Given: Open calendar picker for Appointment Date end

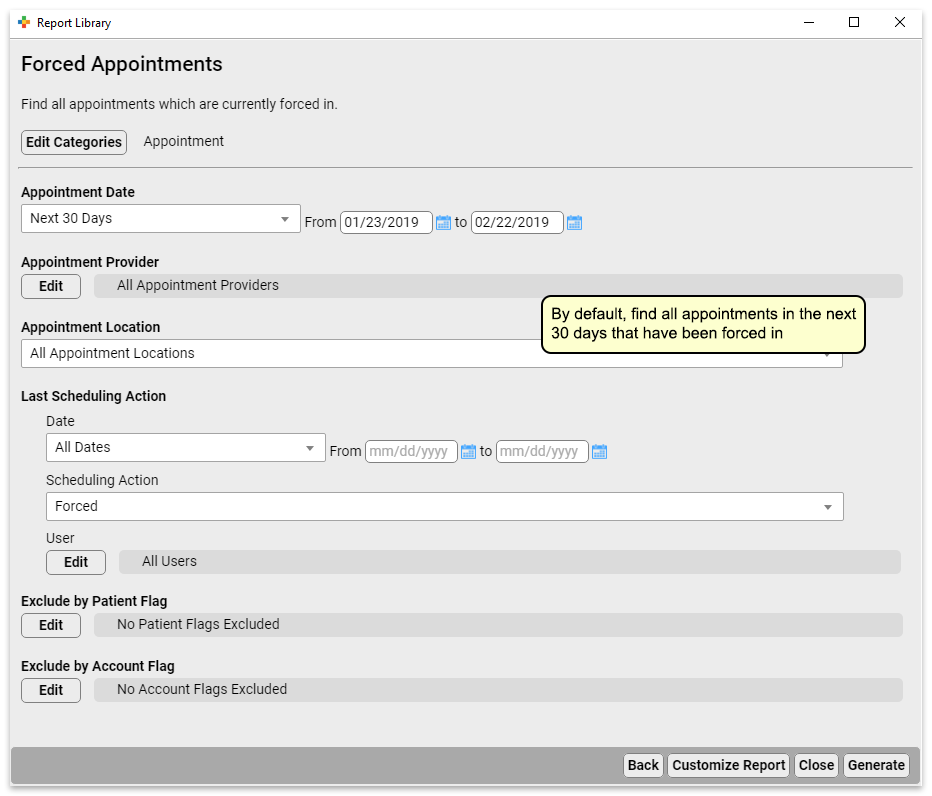Looking at the screenshot, I should pyautogui.click(x=574, y=222).
